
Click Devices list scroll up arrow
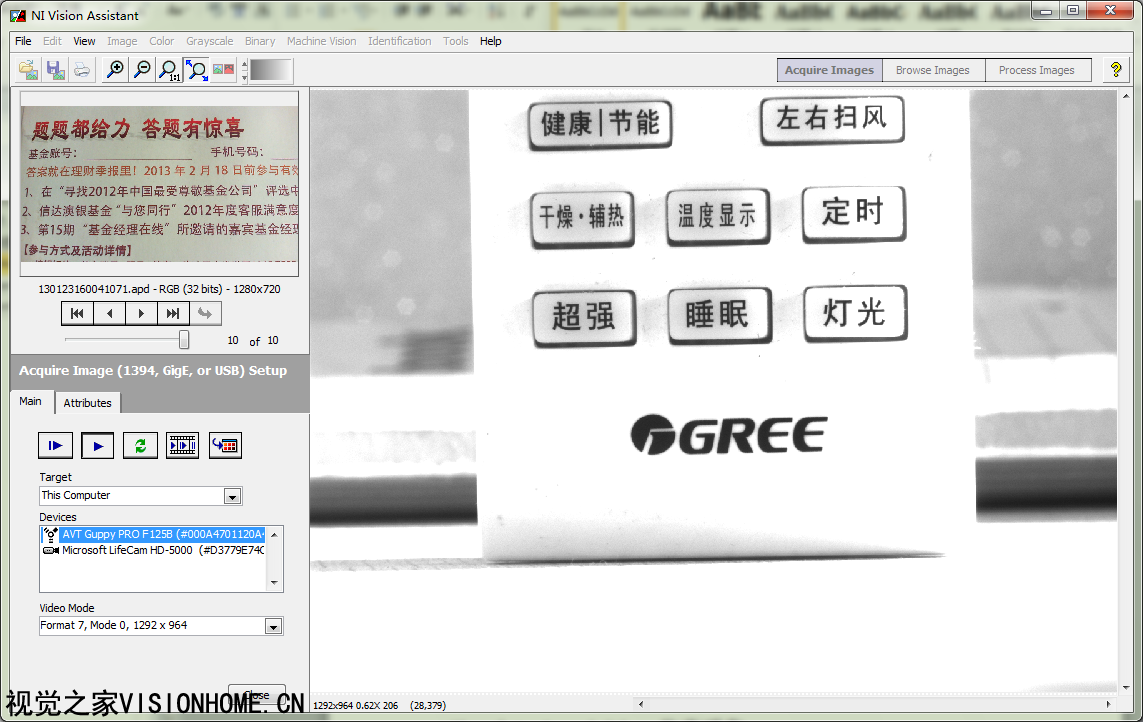click(x=274, y=535)
